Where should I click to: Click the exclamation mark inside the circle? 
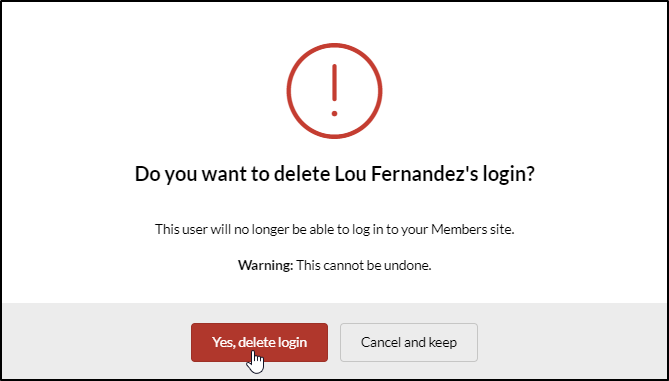pos(334,90)
